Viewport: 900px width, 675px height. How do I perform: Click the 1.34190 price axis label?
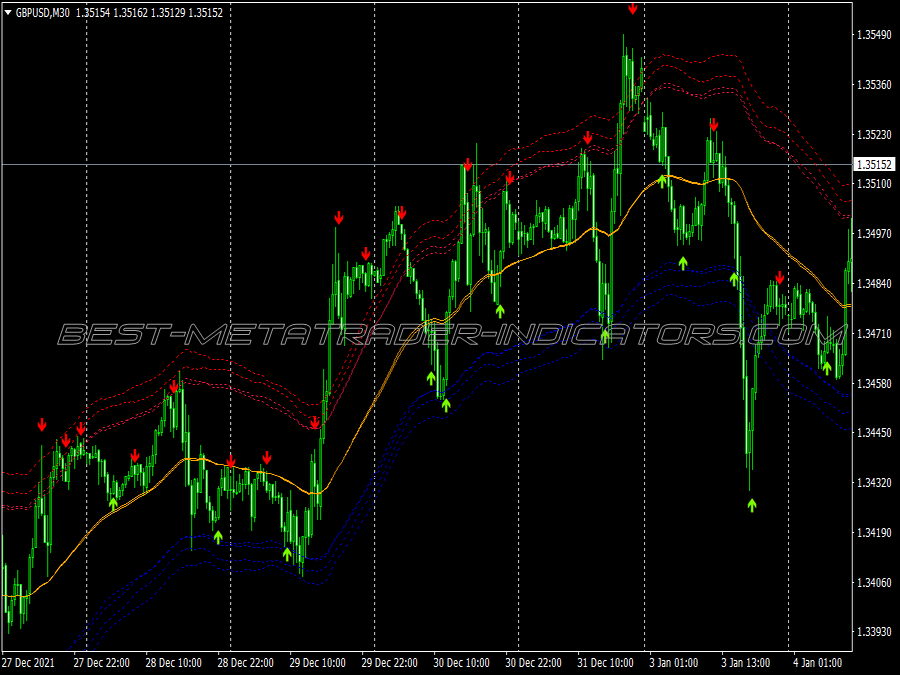(x=874, y=533)
